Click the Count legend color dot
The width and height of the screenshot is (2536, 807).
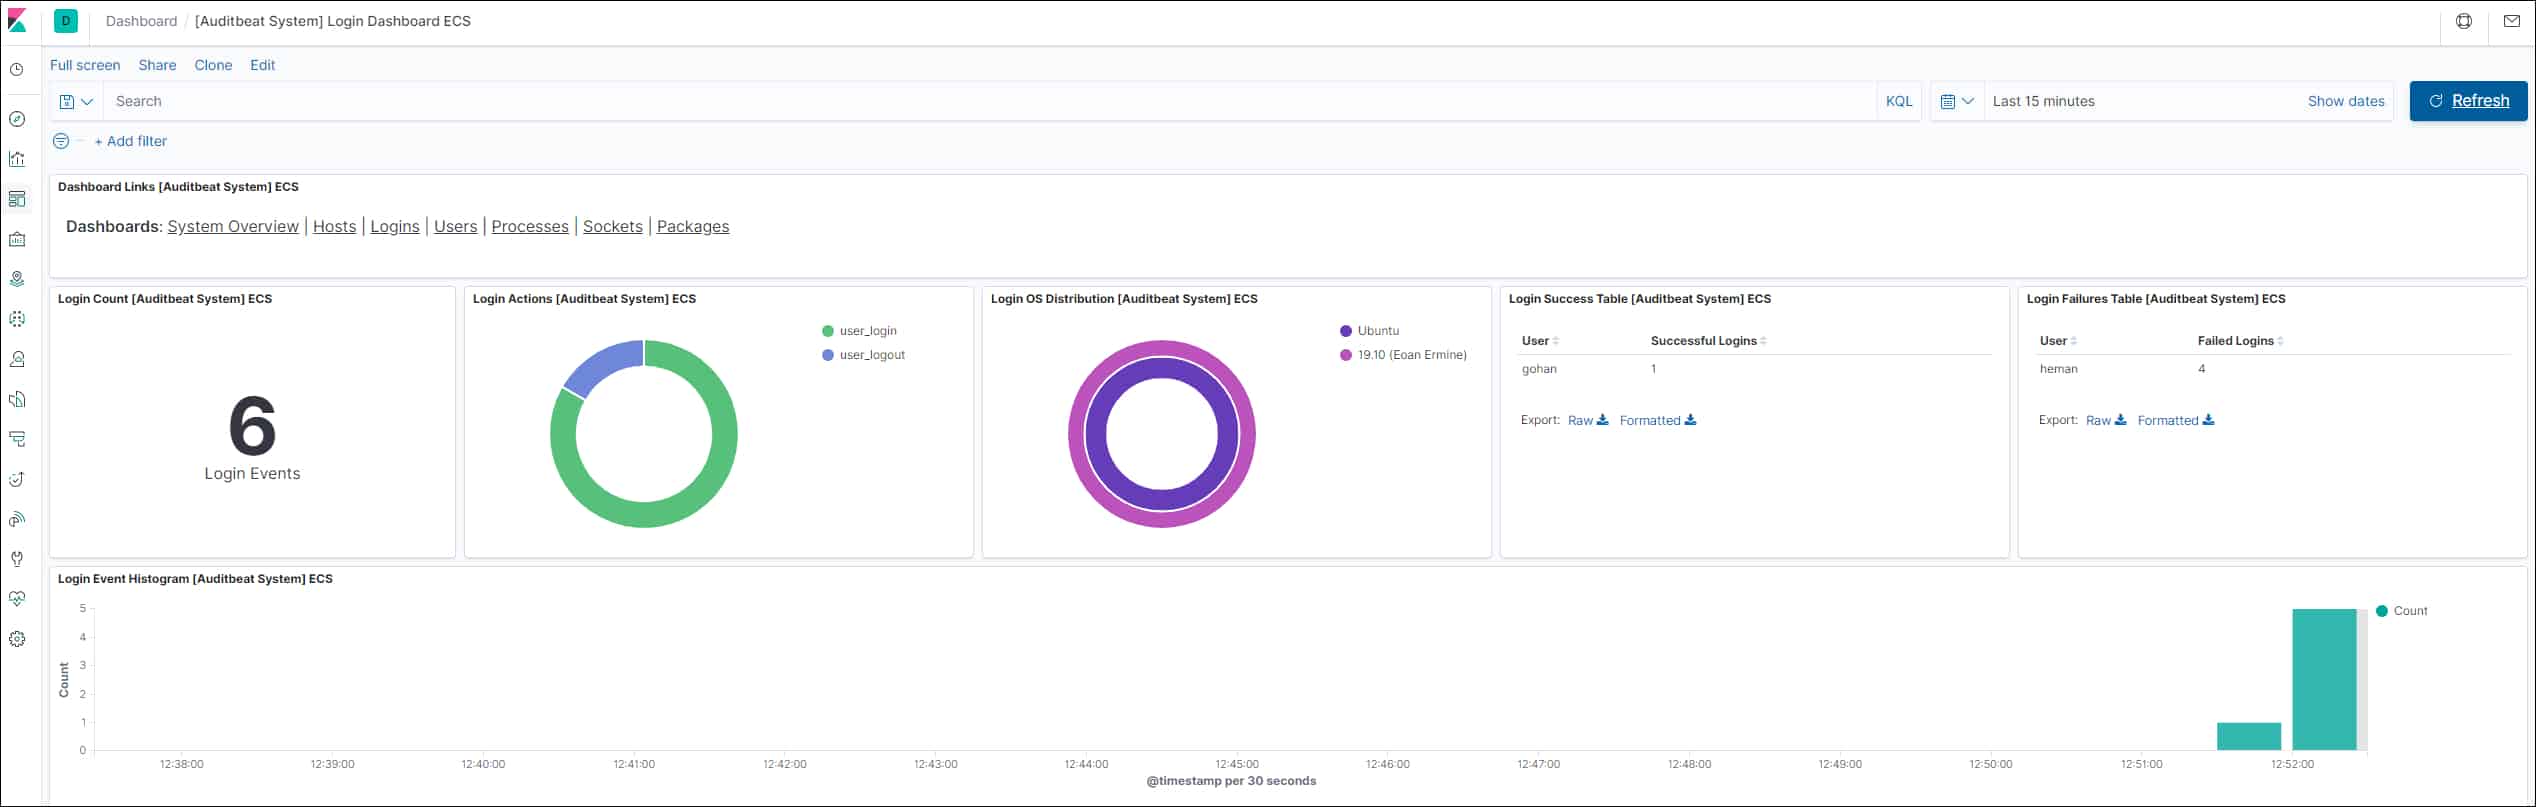coord(2381,611)
